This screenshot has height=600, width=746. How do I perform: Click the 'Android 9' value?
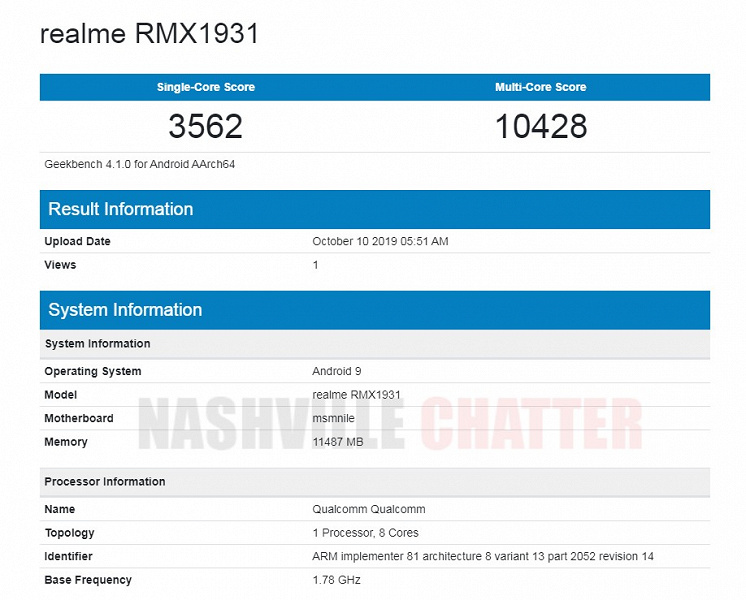(x=337, y=371)
